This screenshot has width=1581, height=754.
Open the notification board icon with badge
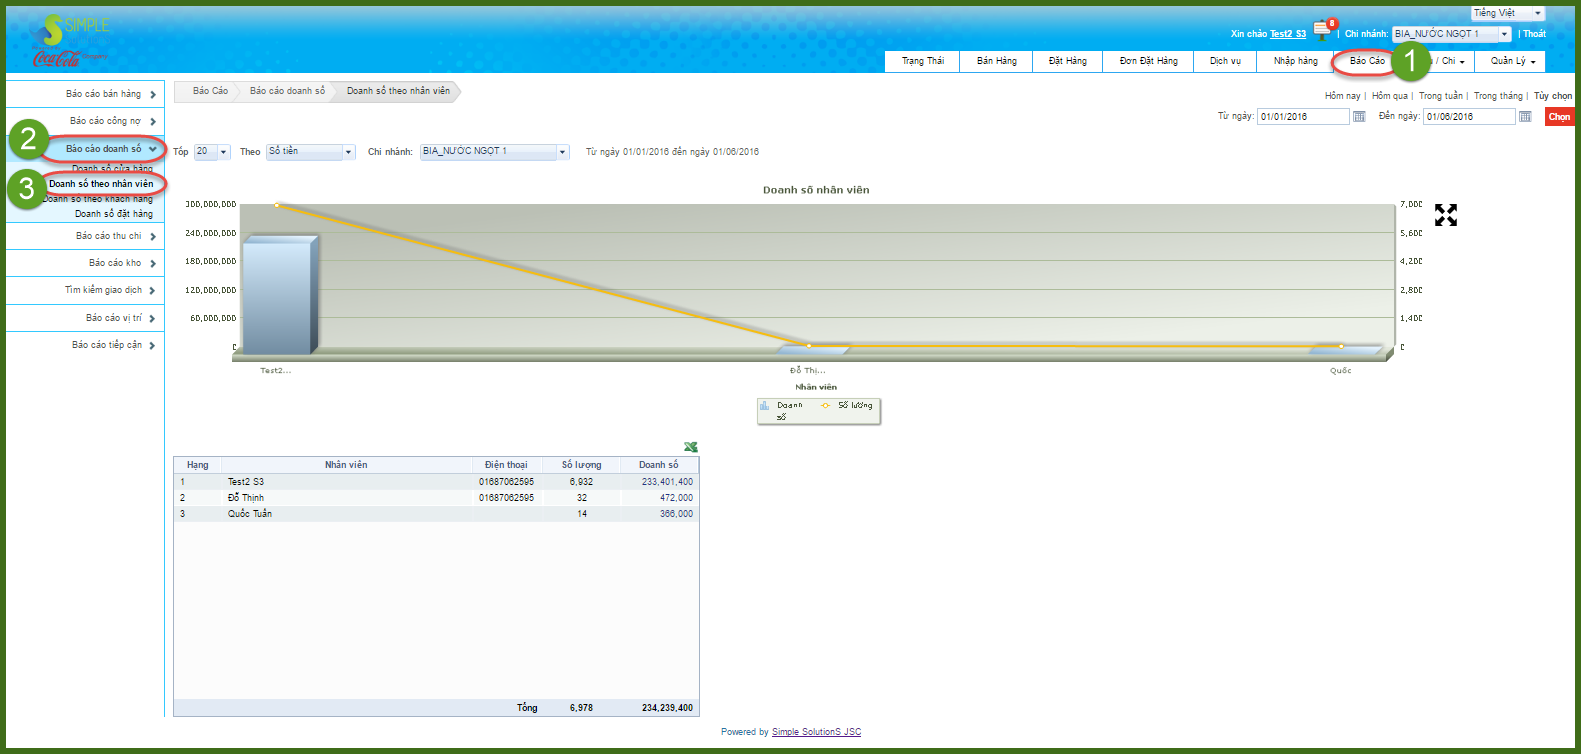coord(1322,30)
